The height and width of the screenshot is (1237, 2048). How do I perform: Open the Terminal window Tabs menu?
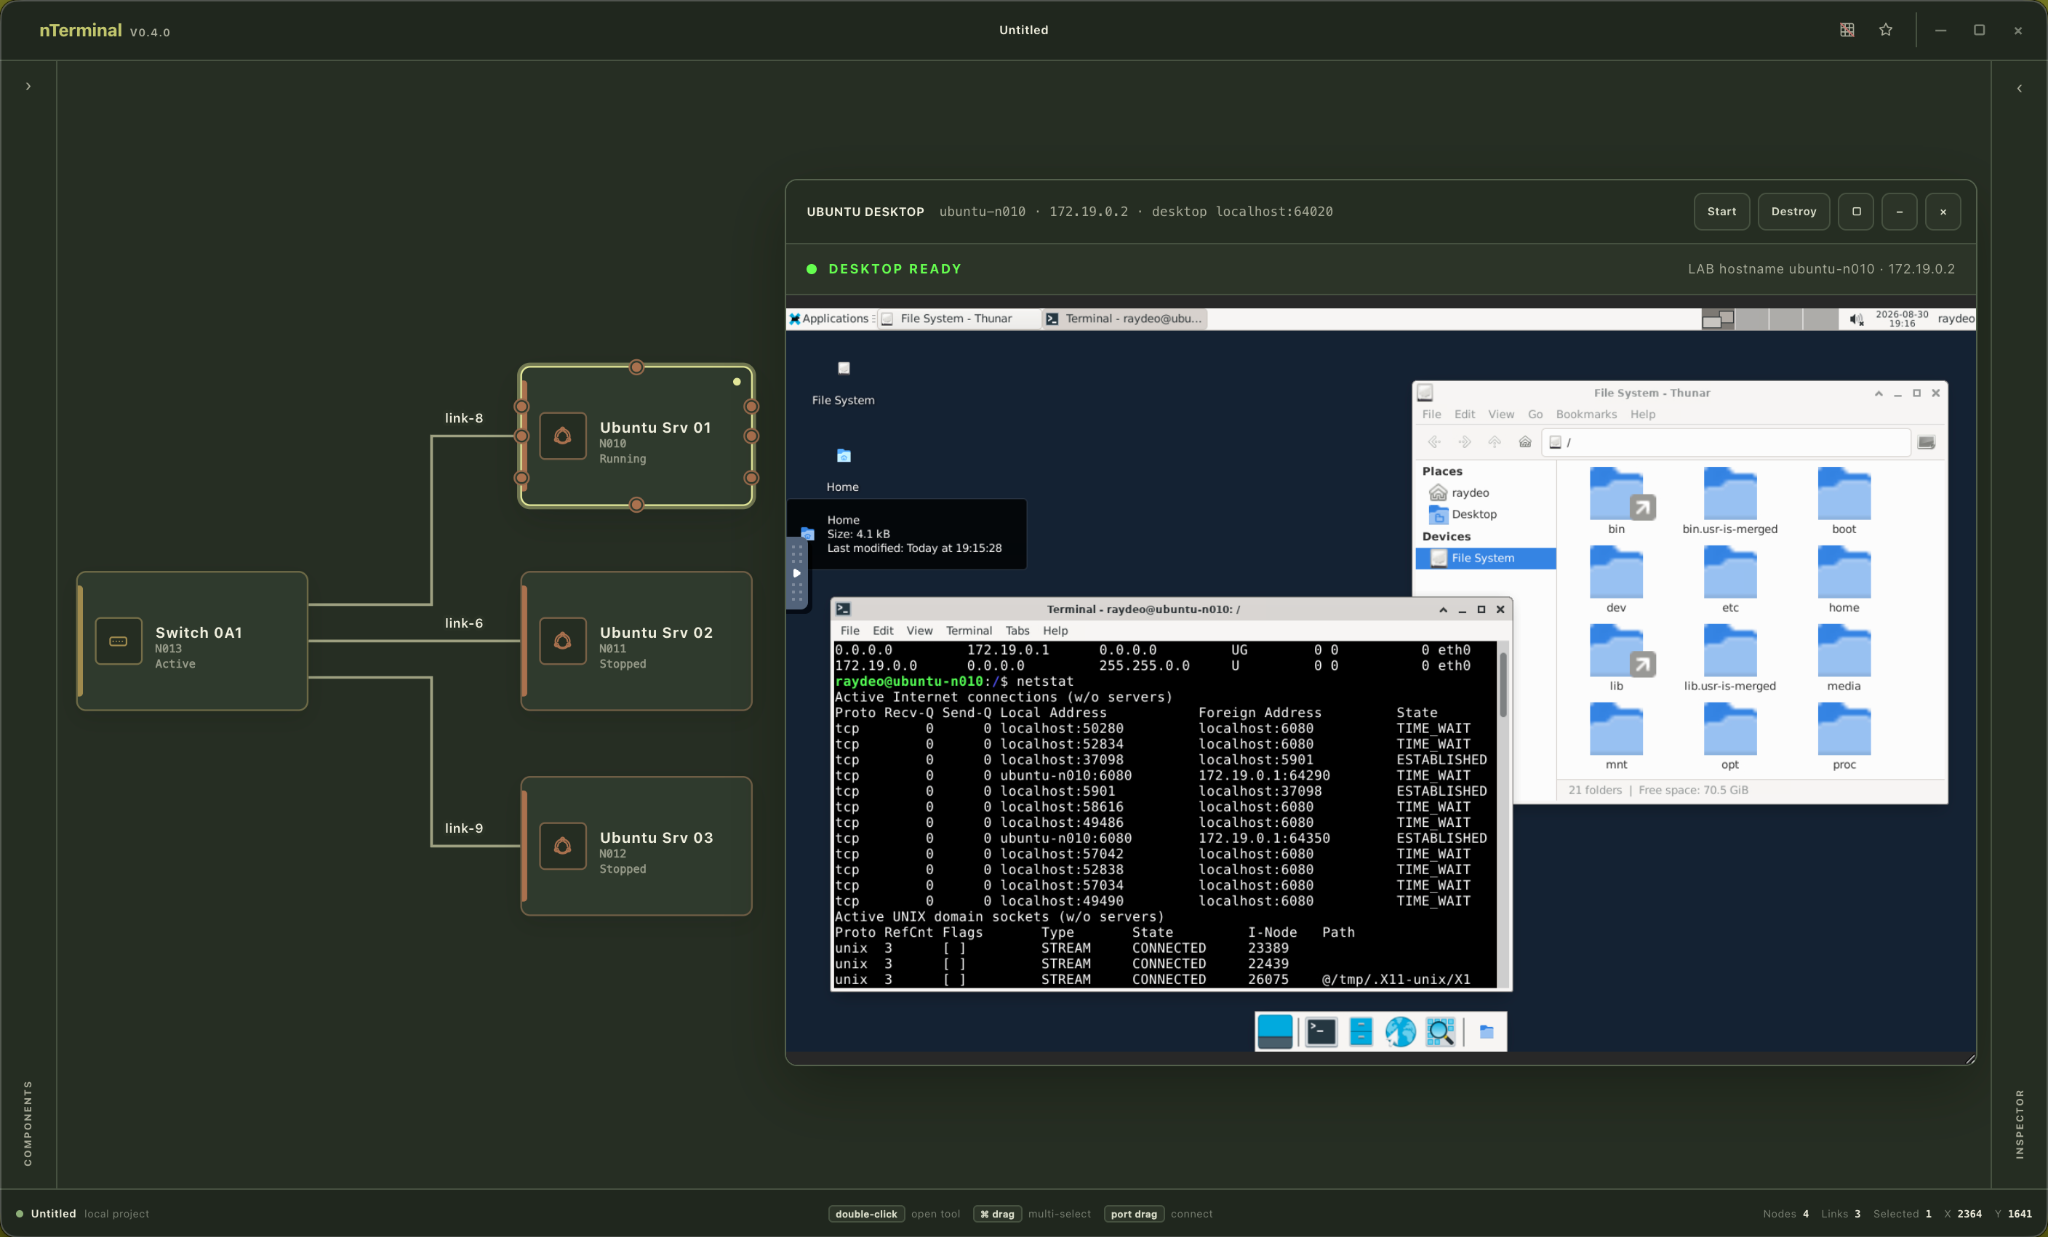click(1017, 631)
